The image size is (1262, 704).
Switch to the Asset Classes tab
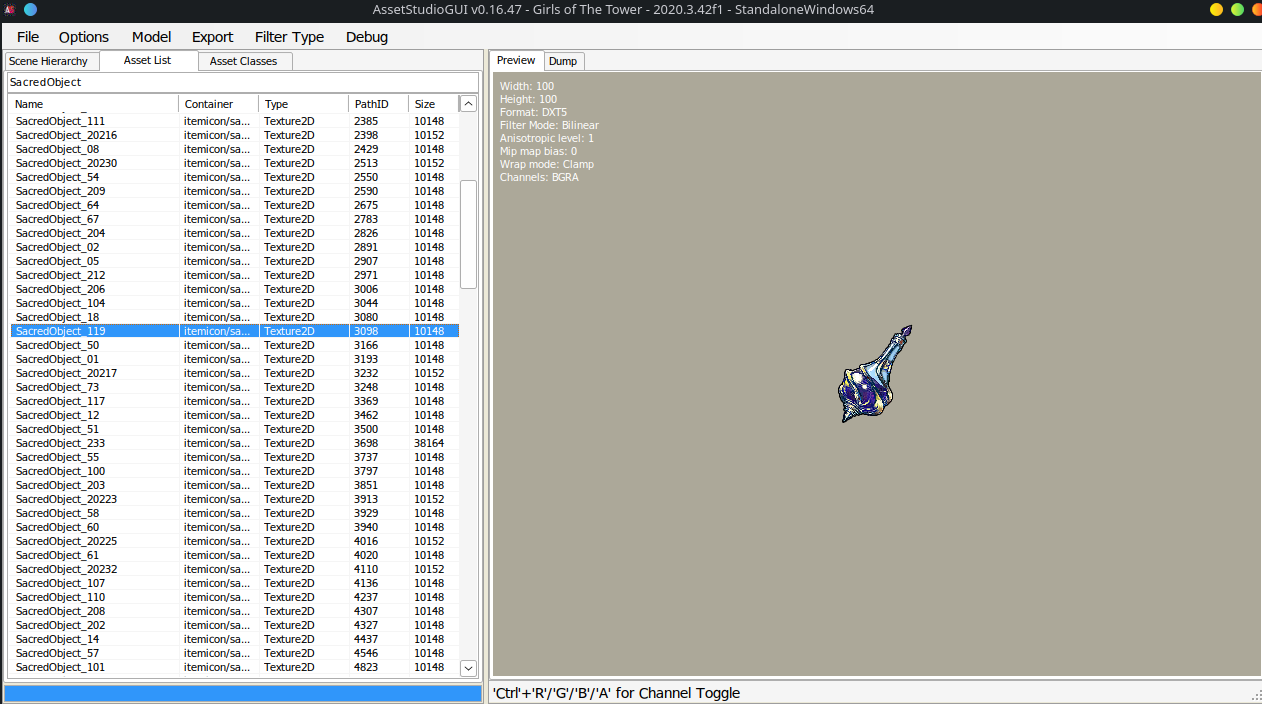coord(243,61)
